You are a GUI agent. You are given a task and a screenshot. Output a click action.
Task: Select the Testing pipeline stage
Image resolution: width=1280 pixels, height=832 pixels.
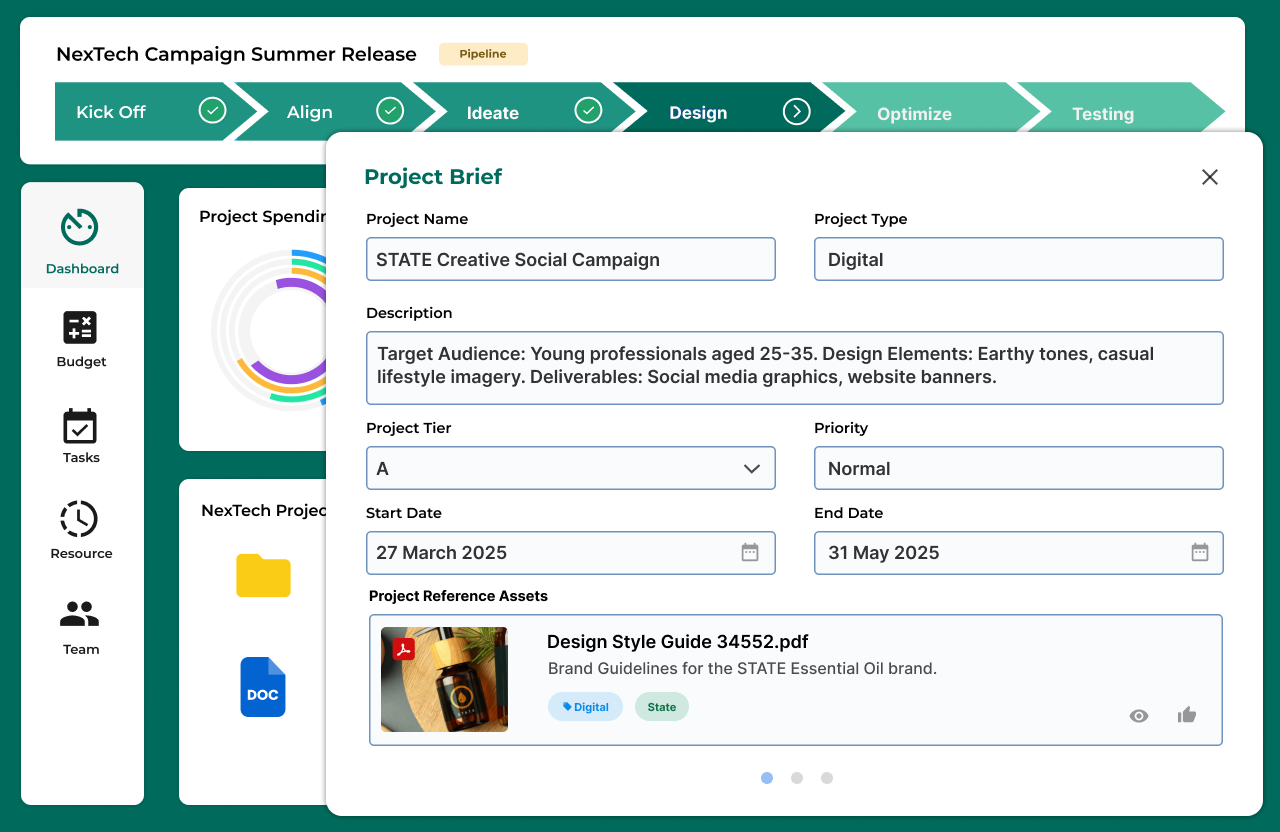point(1102,114)
